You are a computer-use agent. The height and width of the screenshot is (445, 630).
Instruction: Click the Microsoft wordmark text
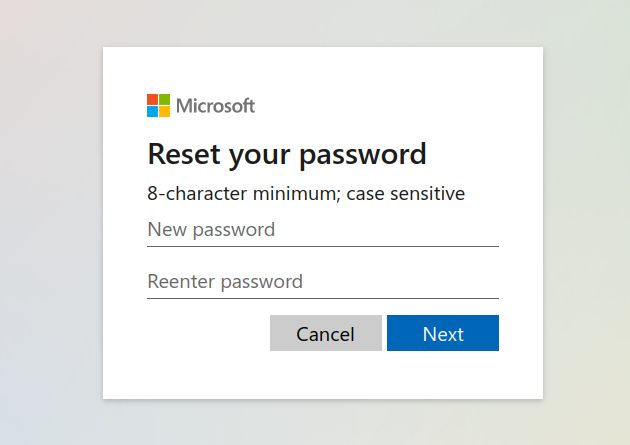click(215, 106)
